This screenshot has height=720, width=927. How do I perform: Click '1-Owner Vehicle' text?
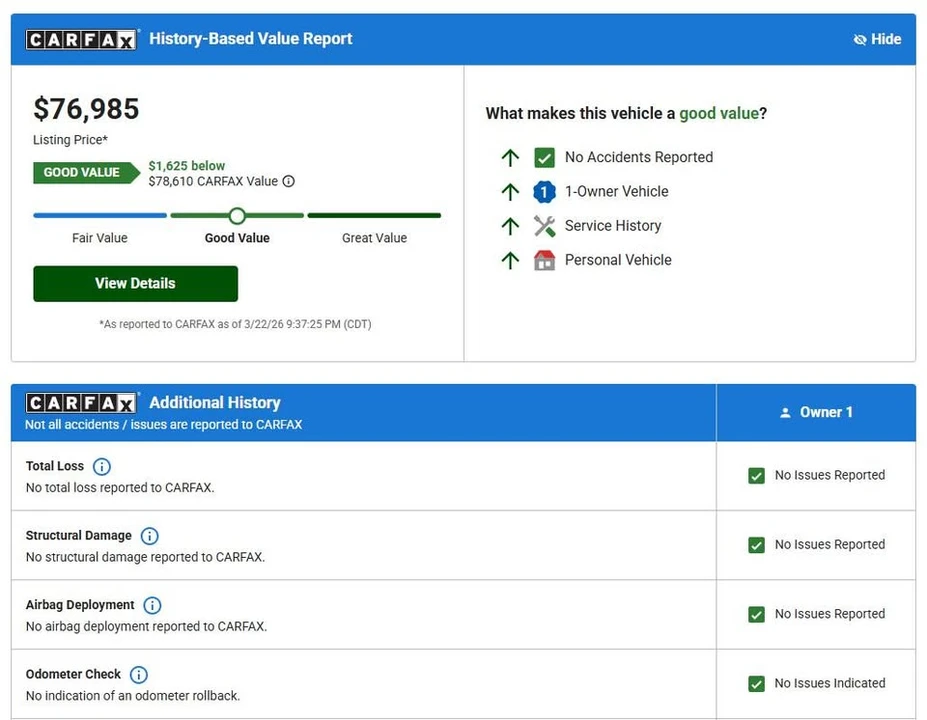tap(617, 192)
